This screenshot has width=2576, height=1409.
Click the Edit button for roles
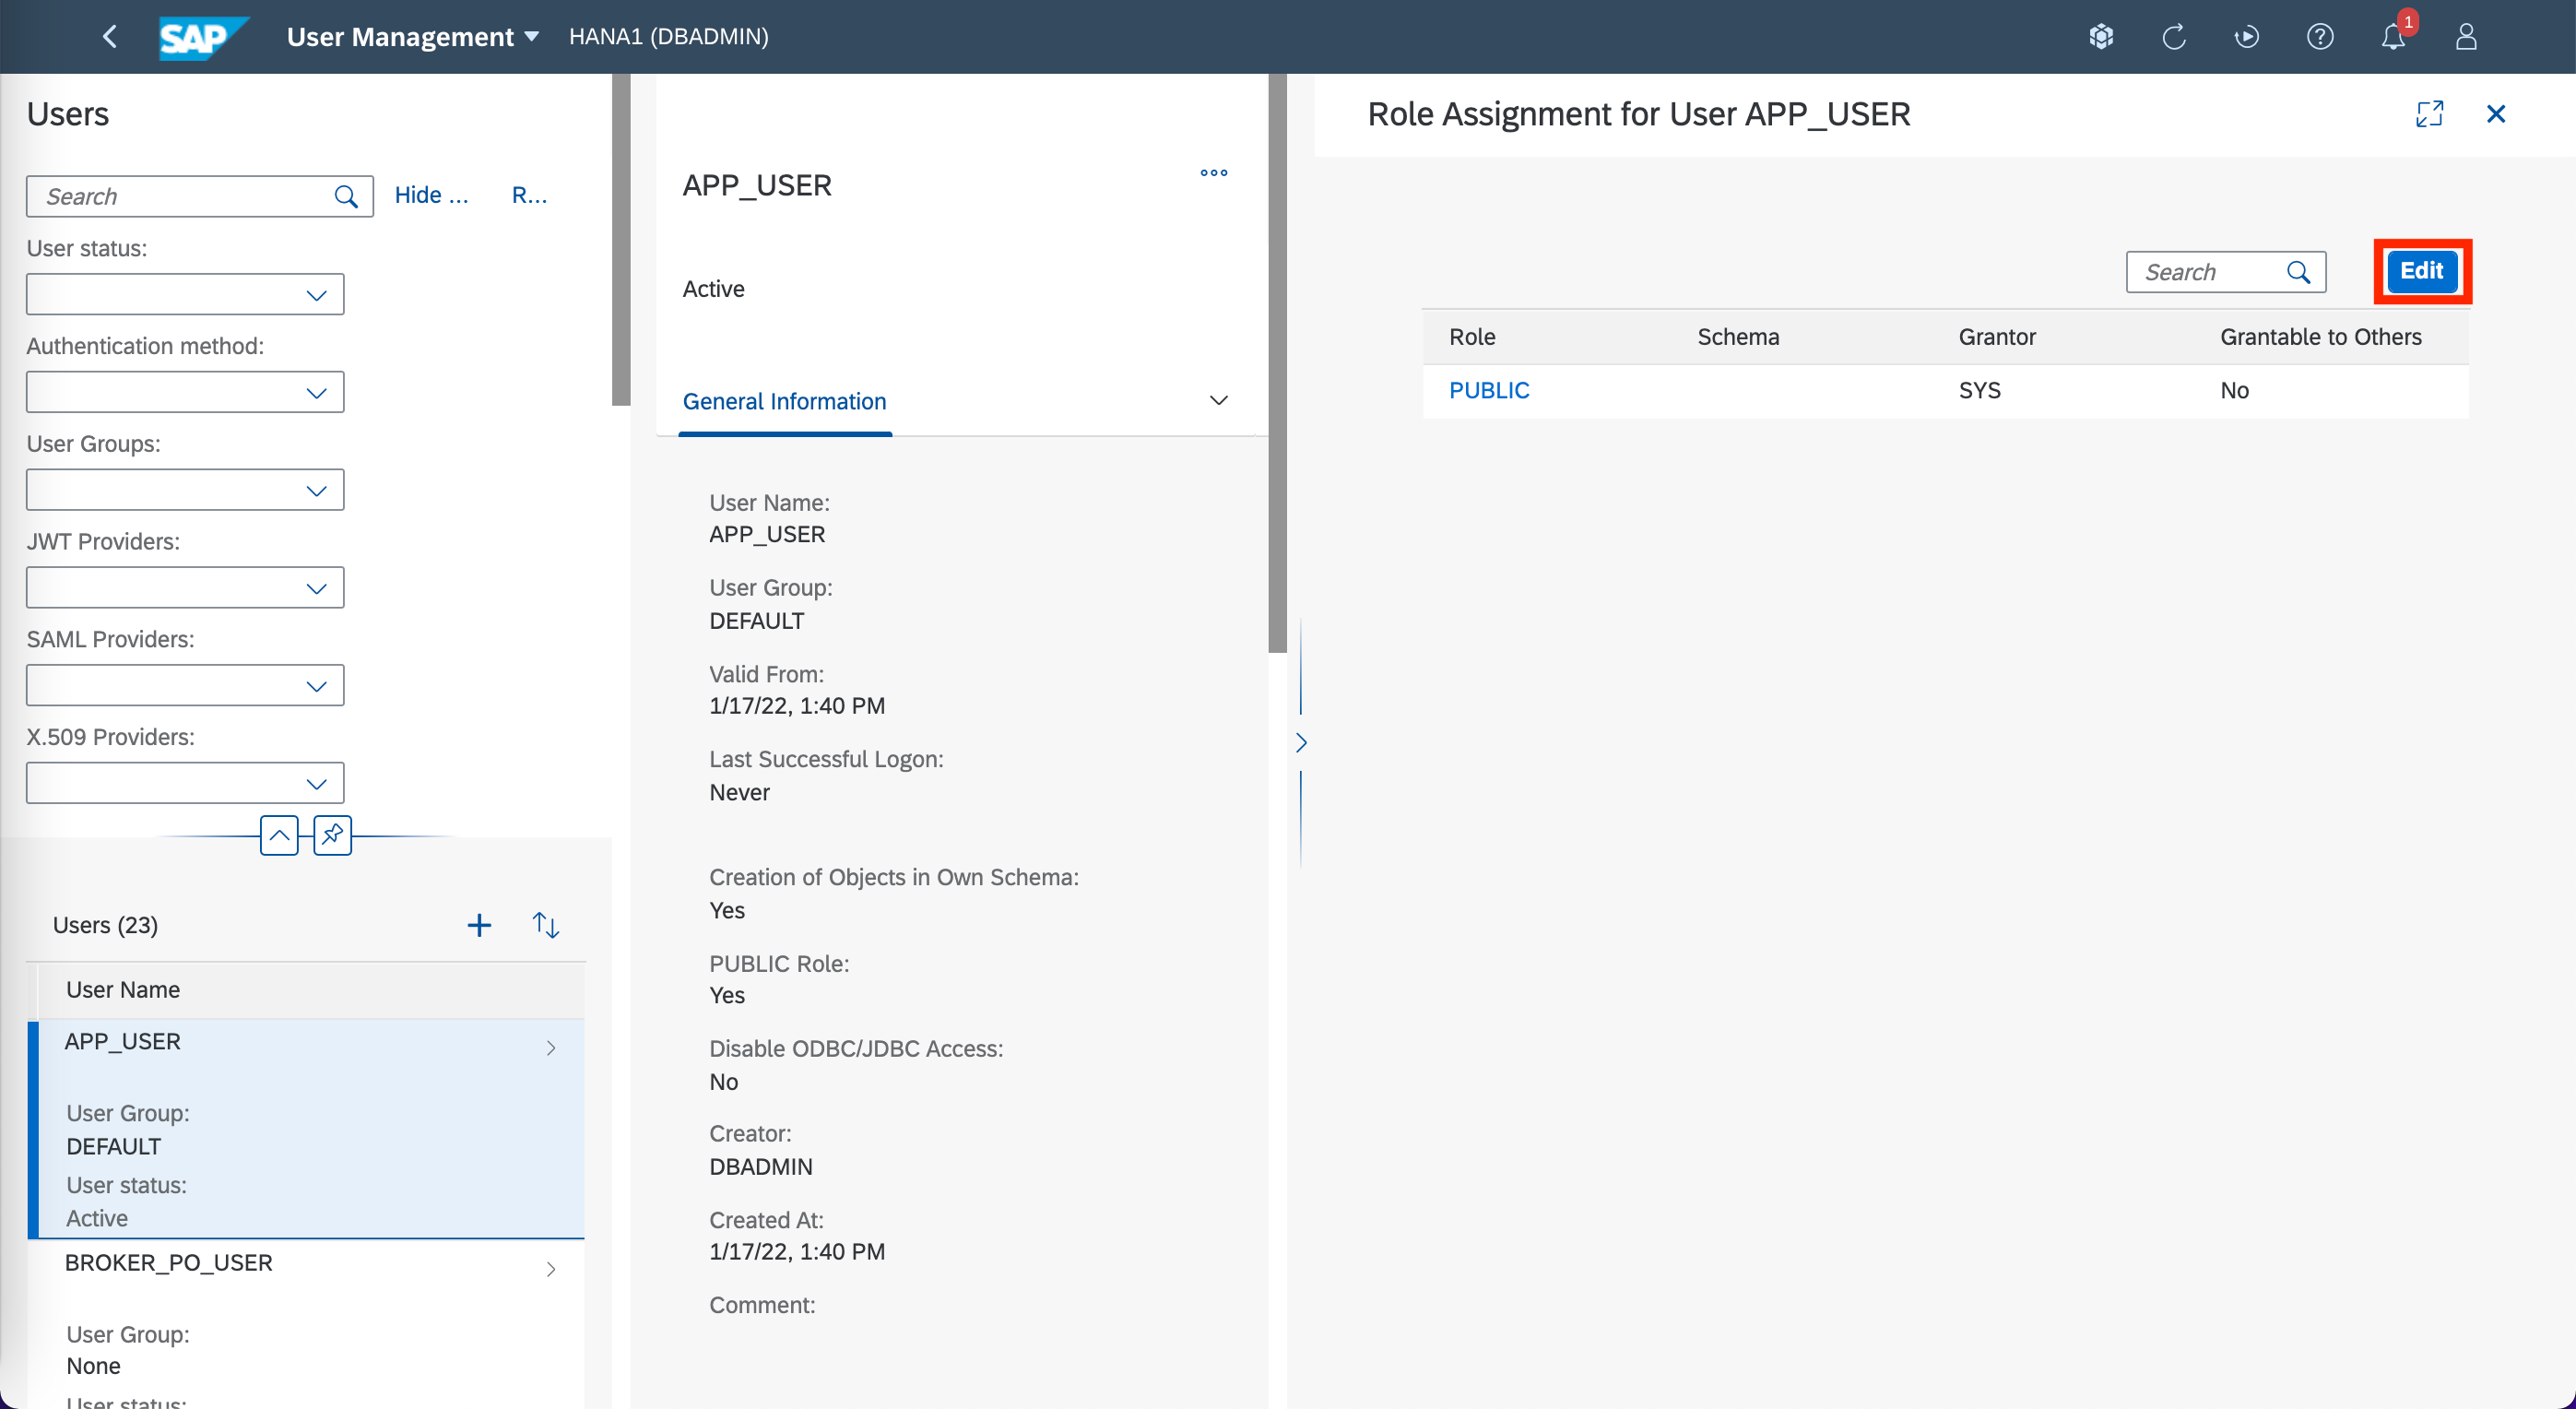2420,271
